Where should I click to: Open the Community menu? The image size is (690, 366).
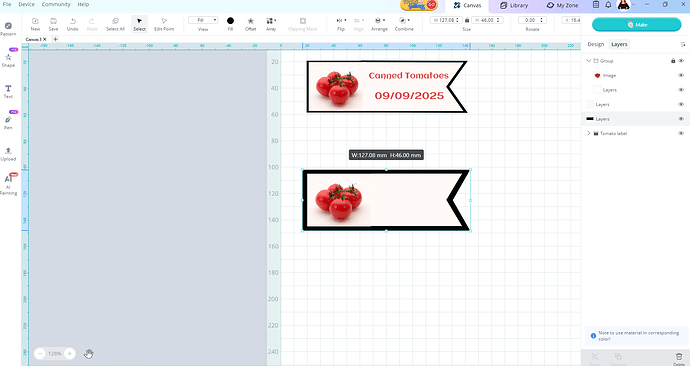(56, 4)
